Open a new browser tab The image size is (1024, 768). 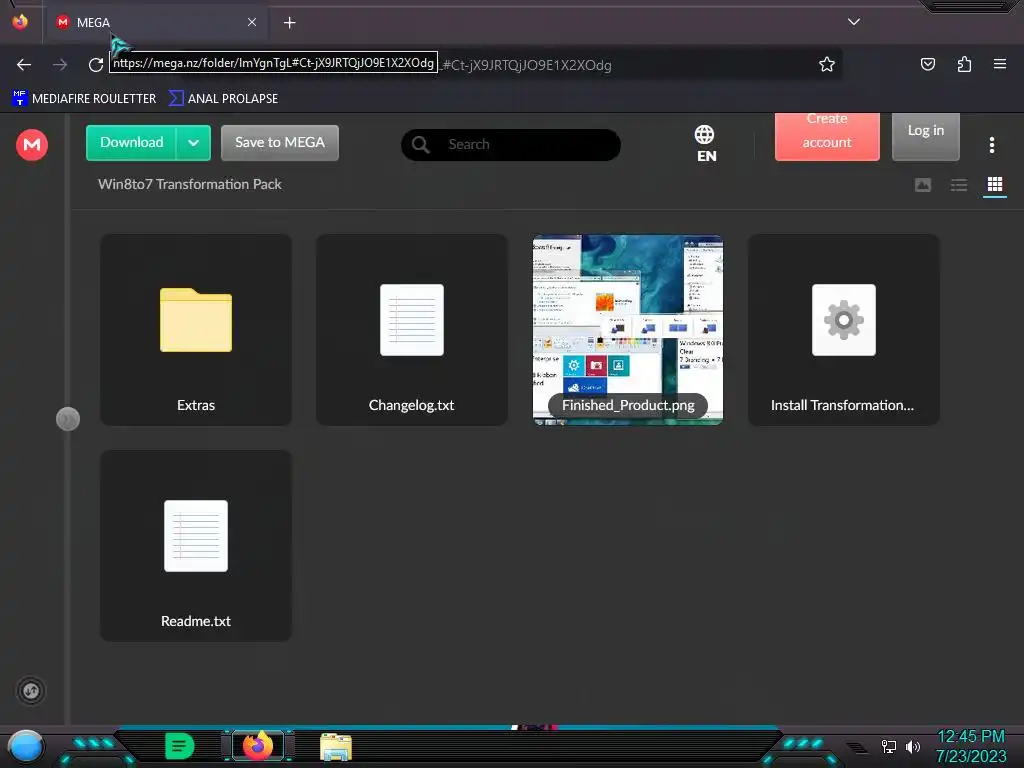pyautogui.click(x=289, y=23)
